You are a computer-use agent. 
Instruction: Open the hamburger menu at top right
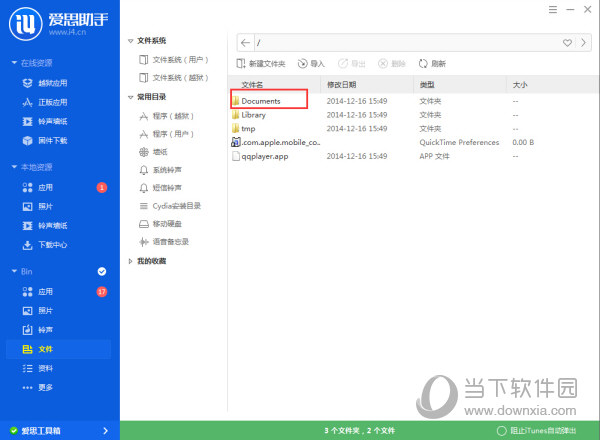point(553,10)
